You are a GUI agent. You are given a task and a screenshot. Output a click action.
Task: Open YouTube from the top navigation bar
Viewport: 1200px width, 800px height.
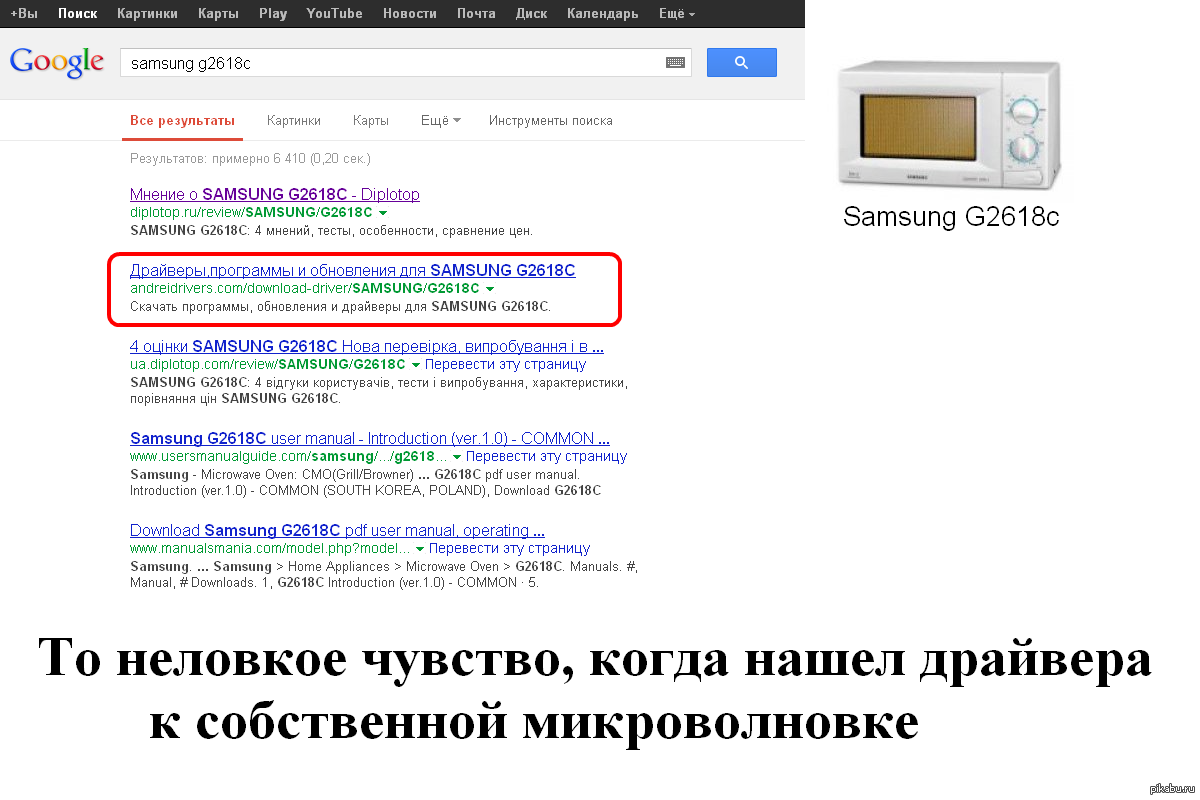click(x=334, y=14)
